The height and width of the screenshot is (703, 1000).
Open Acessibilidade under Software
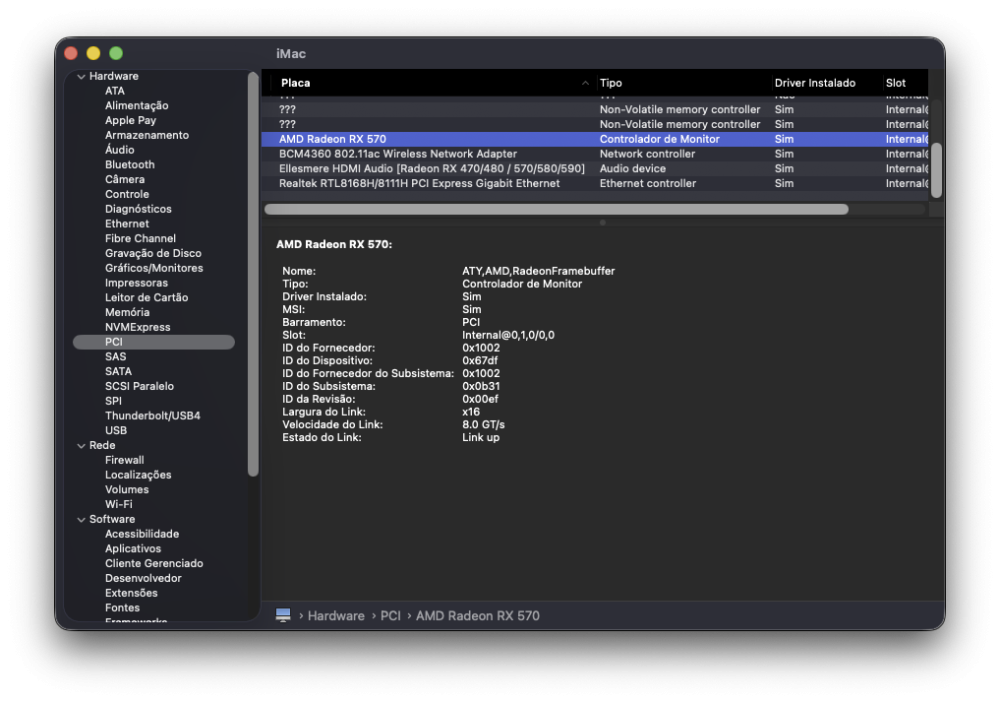[x=142, y=534]
